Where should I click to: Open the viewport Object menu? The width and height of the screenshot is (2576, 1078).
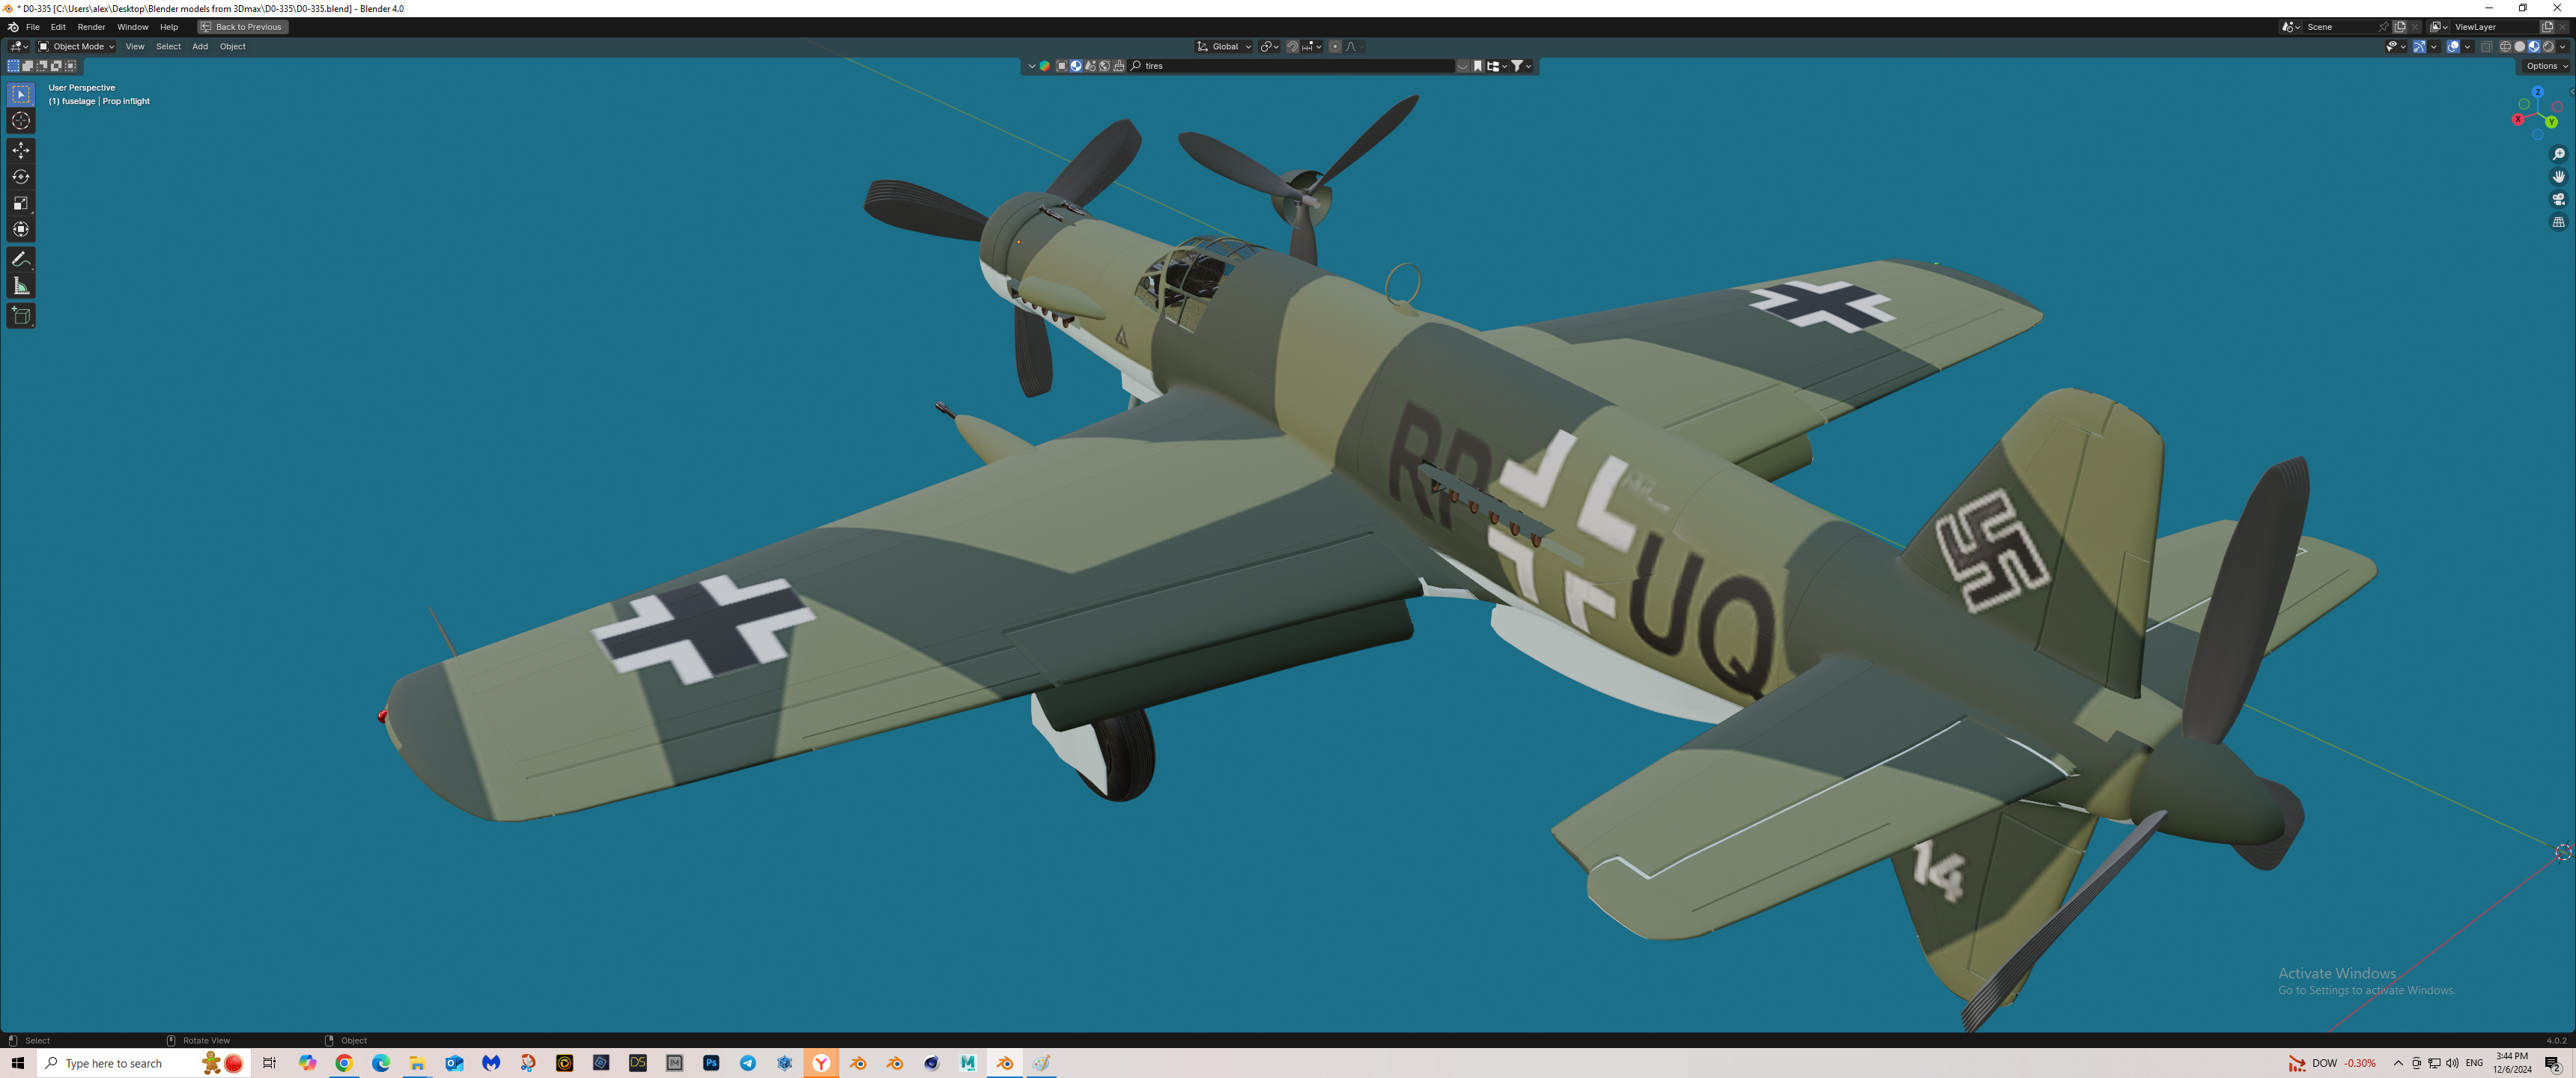(x=233, y=46)
